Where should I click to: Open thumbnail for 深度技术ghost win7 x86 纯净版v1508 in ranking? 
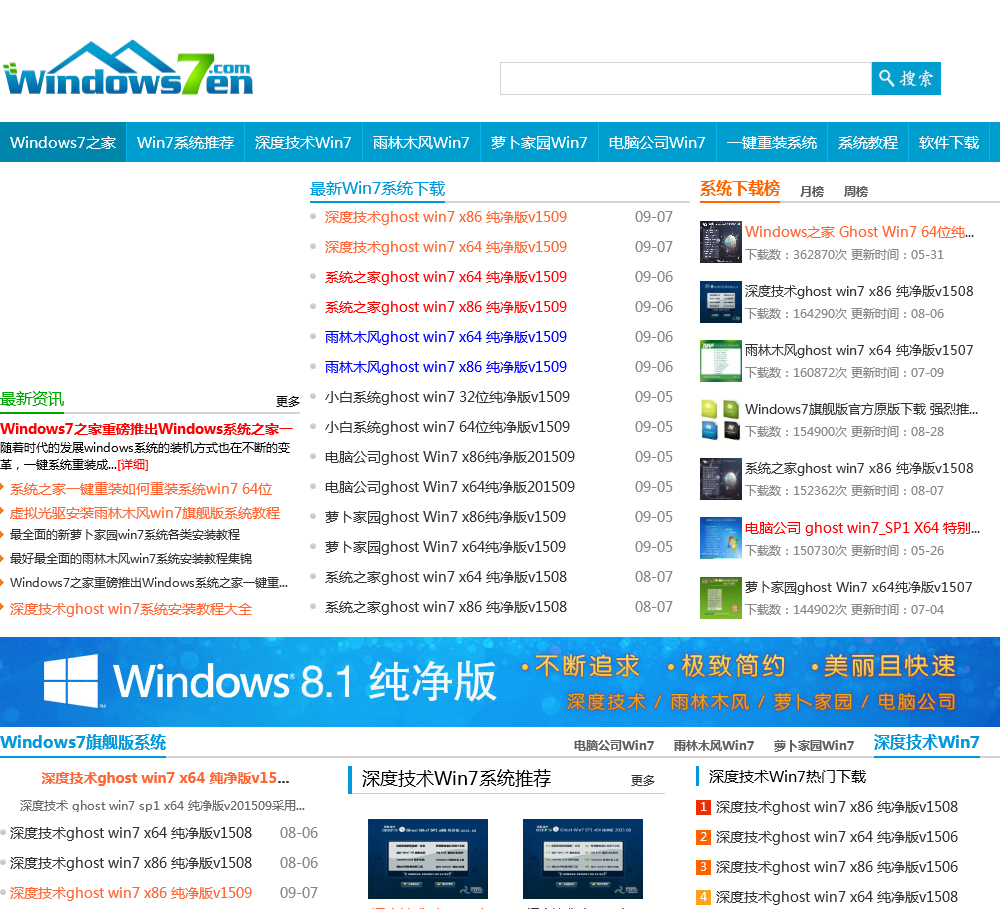721,302
